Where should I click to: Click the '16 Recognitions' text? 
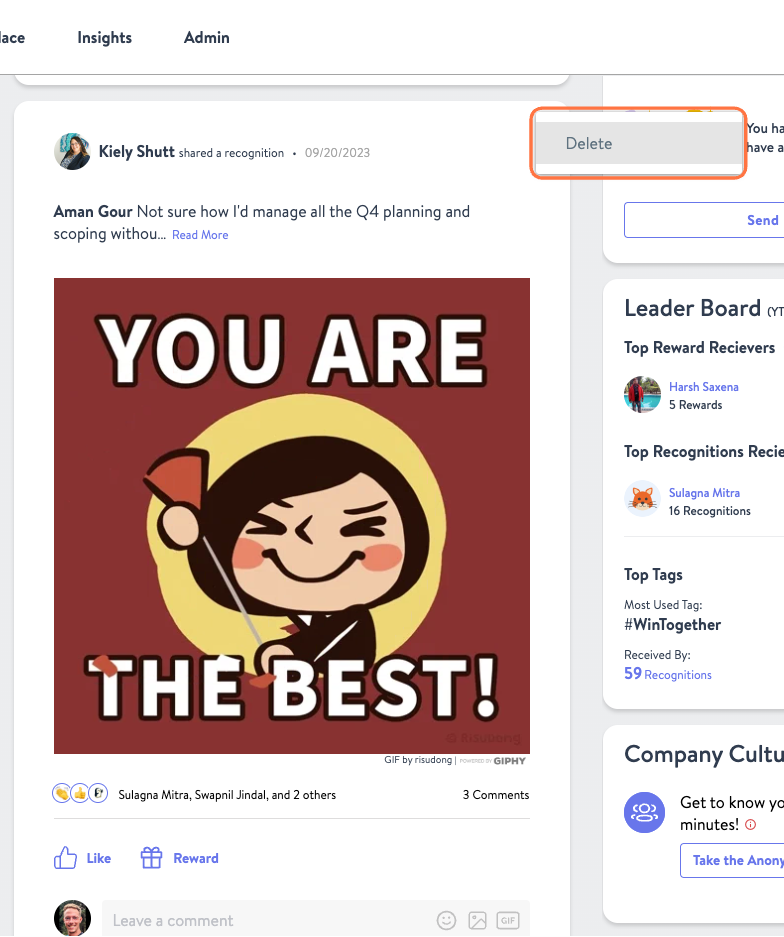click(710, 511)
